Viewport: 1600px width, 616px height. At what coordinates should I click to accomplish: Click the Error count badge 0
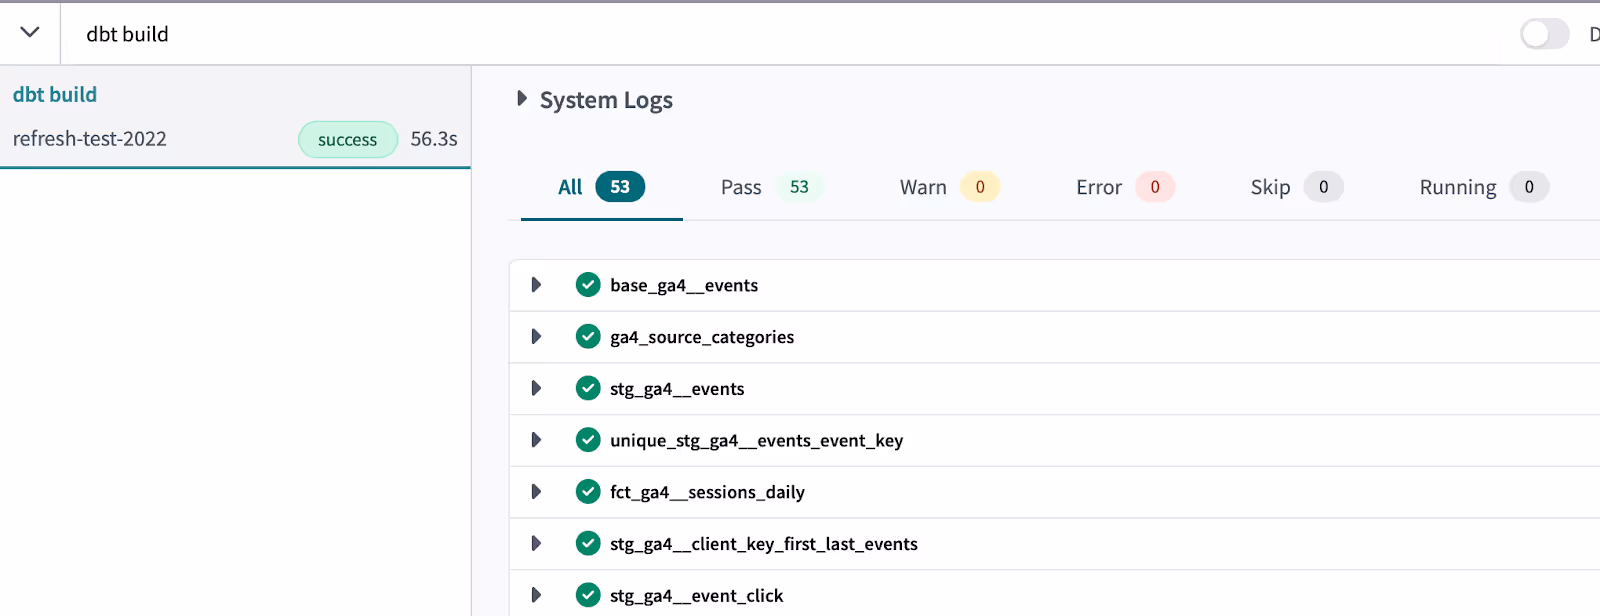[1155, 187]
